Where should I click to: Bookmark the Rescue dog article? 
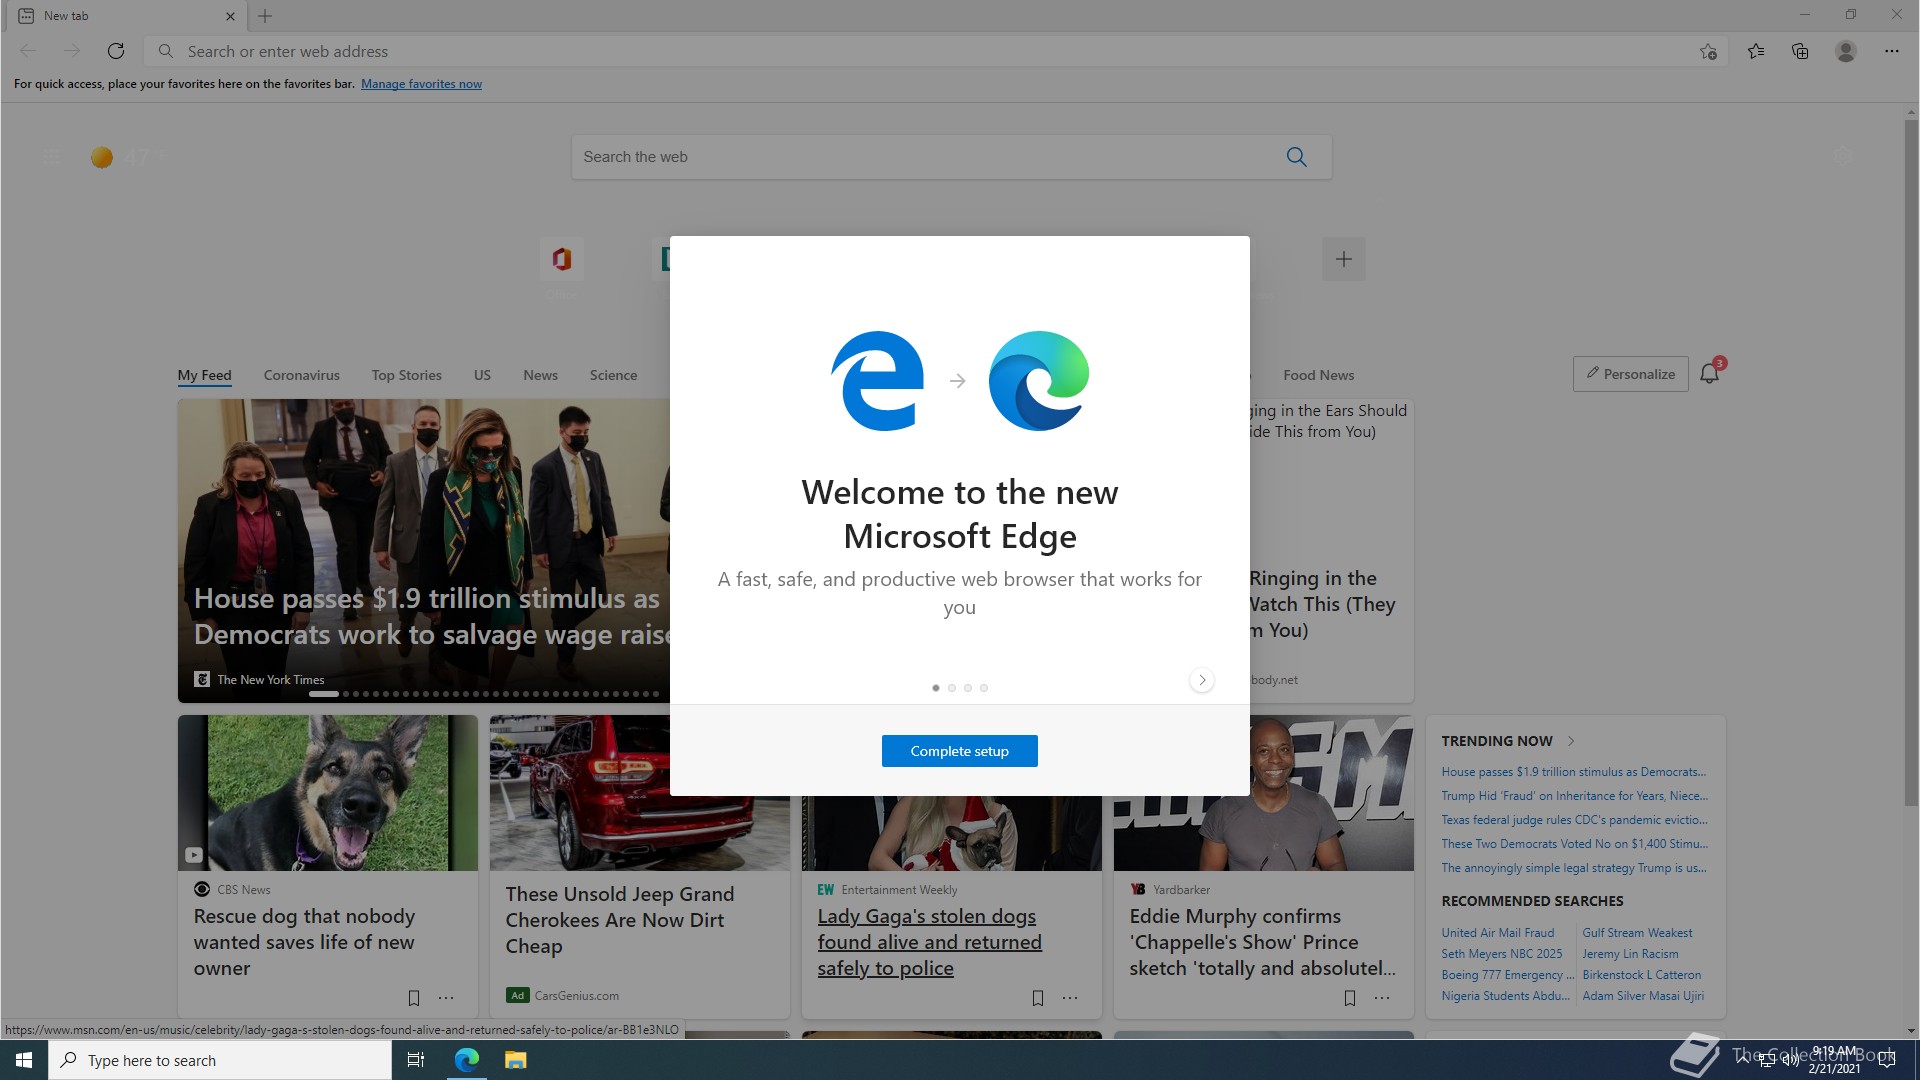[414, 998]
